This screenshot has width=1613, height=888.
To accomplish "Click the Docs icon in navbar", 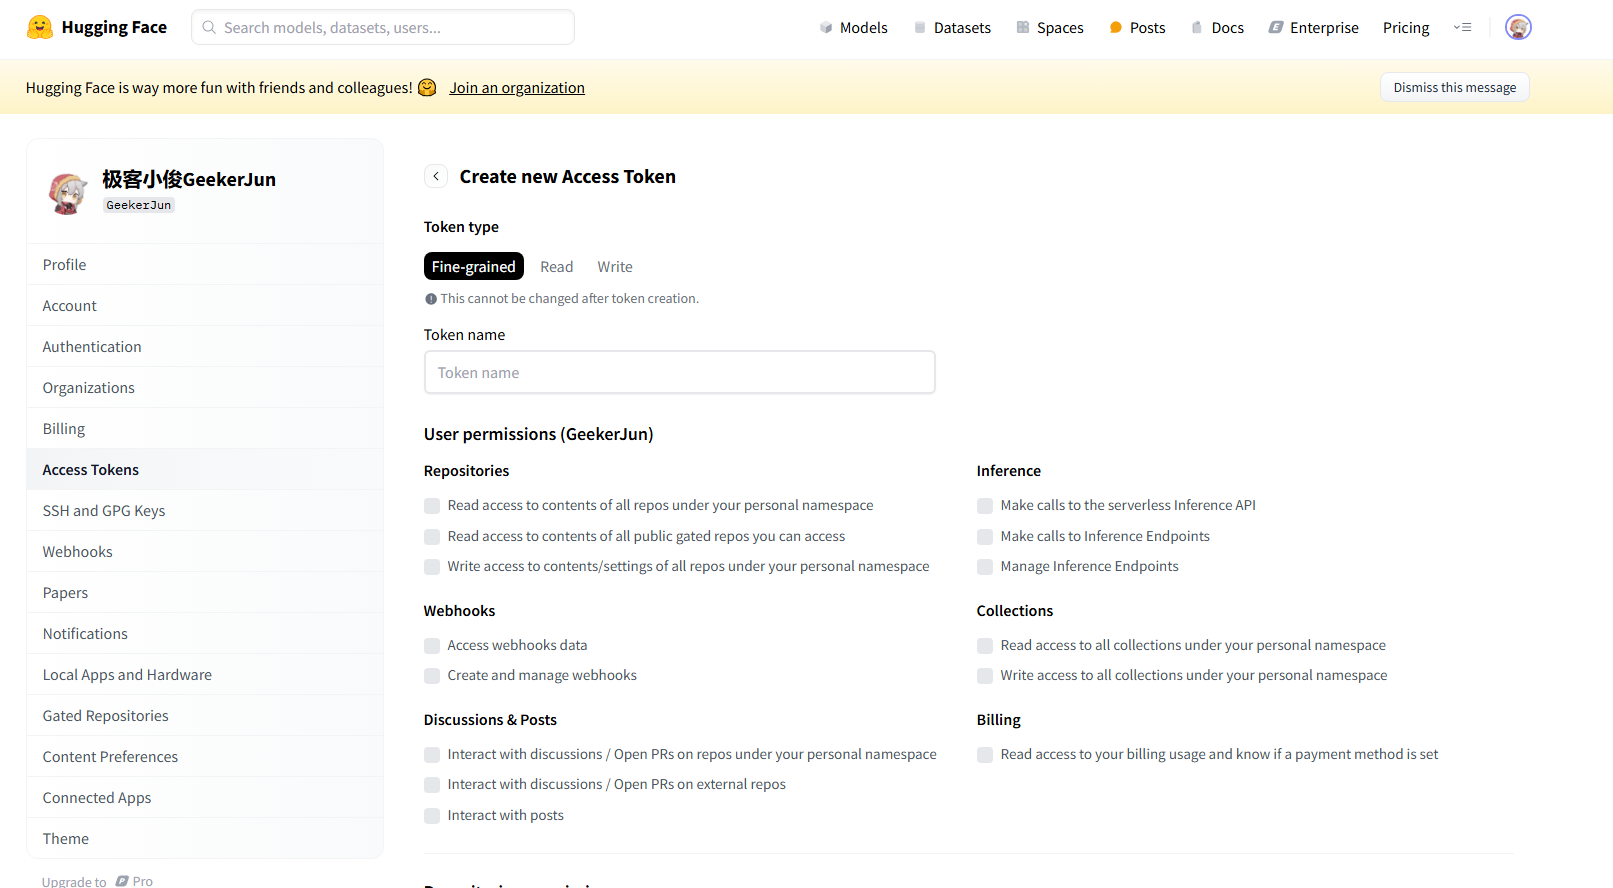I will 1197,27.
